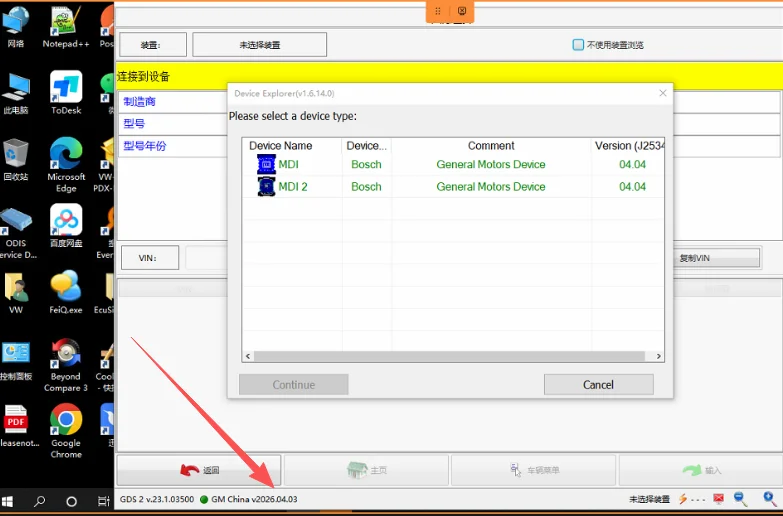Click the horizontal scrollbar thumb in device list
Screen dimensions: 783x516
coord(449,356)
